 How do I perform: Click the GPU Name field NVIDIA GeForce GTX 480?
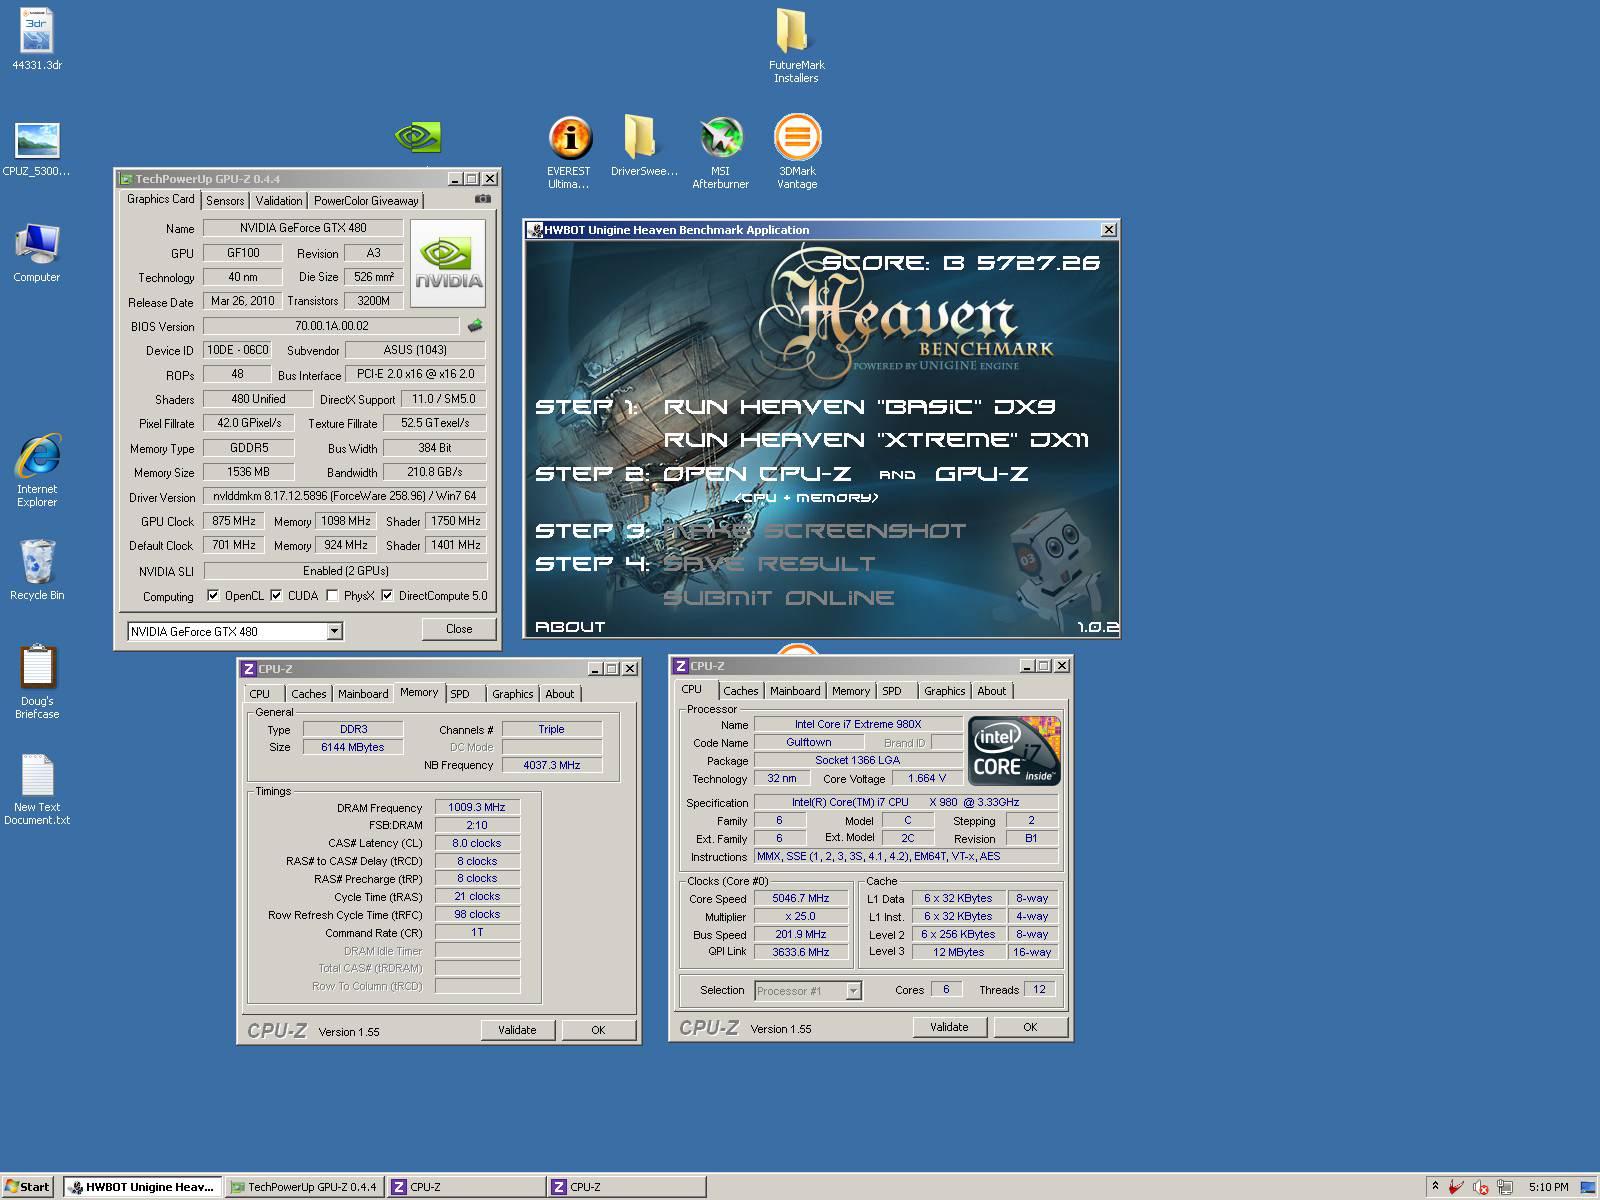coord(303,228)
